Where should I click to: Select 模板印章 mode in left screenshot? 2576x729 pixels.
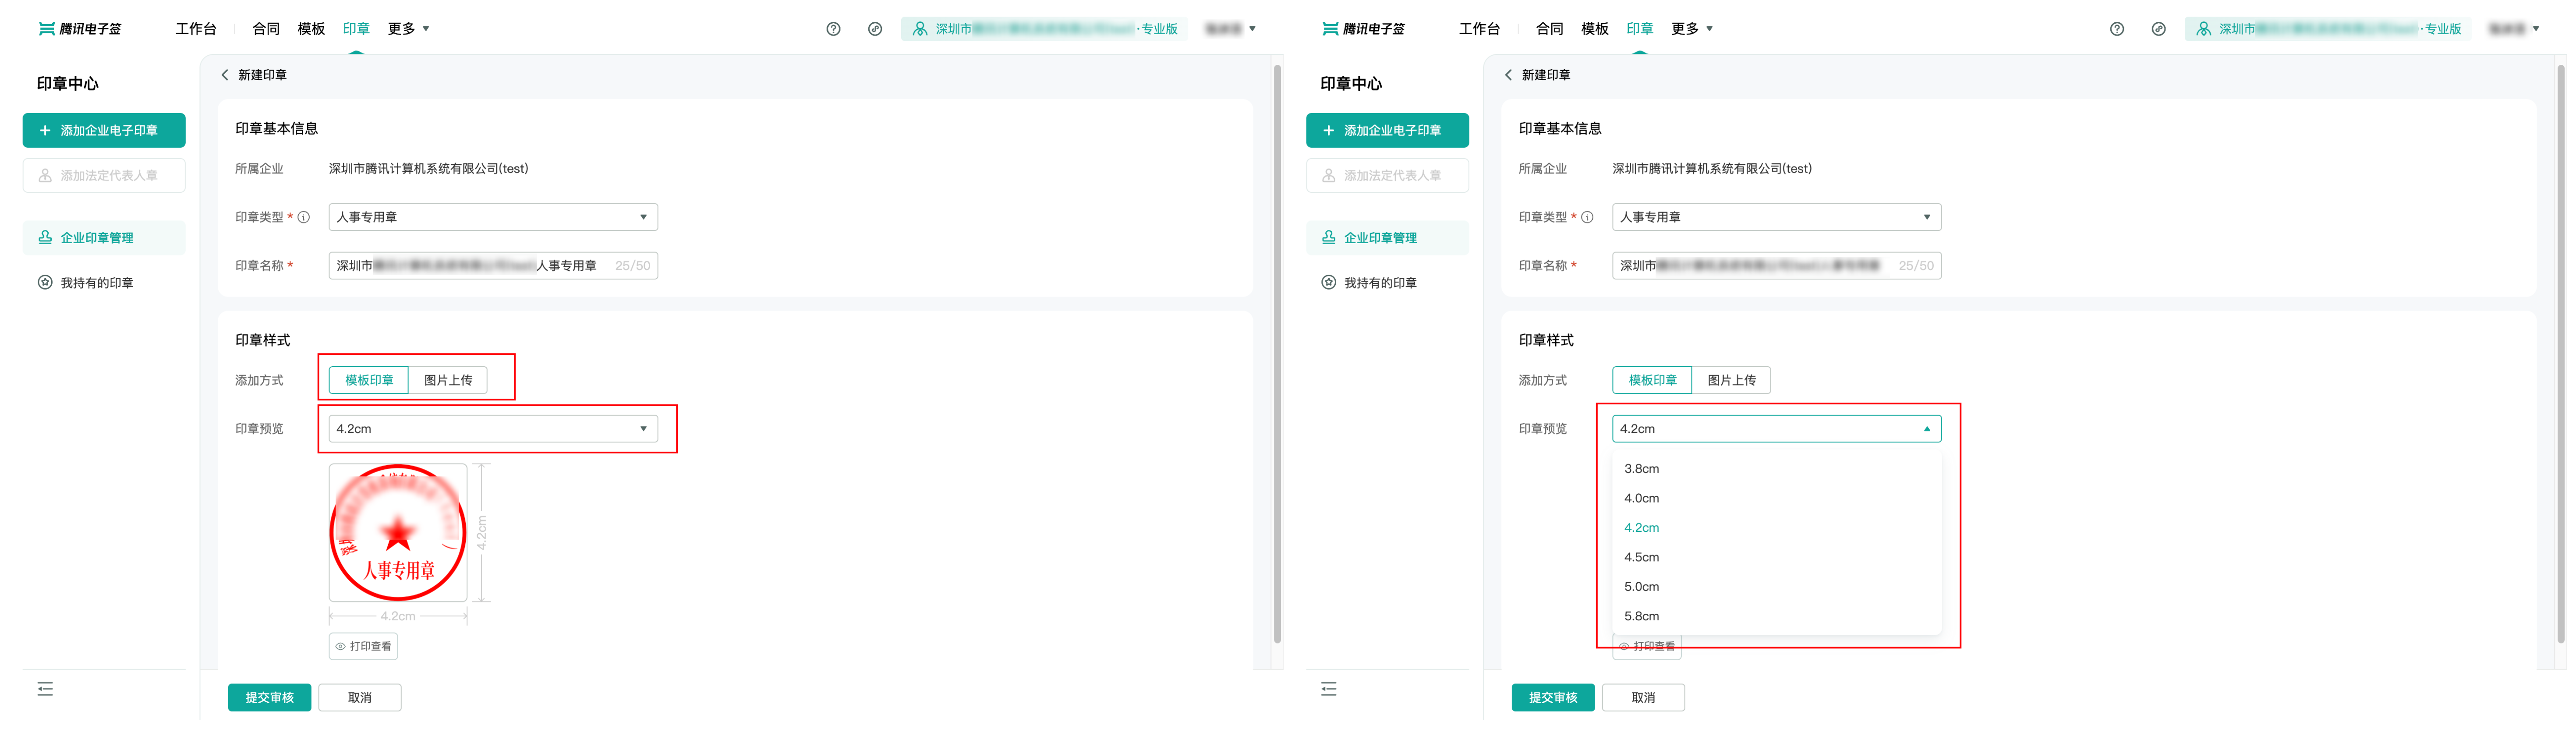(369, 380)
